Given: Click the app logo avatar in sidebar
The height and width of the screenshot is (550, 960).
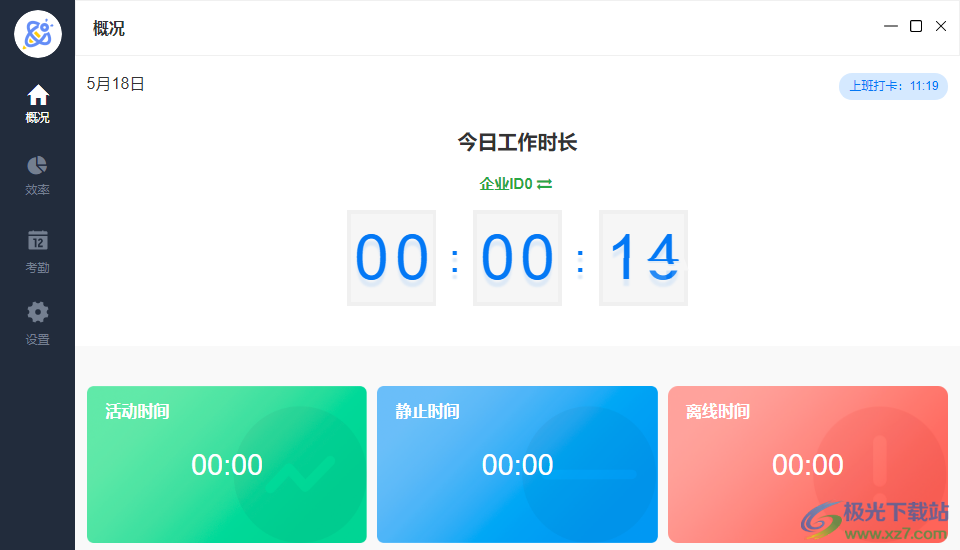Looking at the screenshot, I should pyautogui.click(x=38, y=34).
